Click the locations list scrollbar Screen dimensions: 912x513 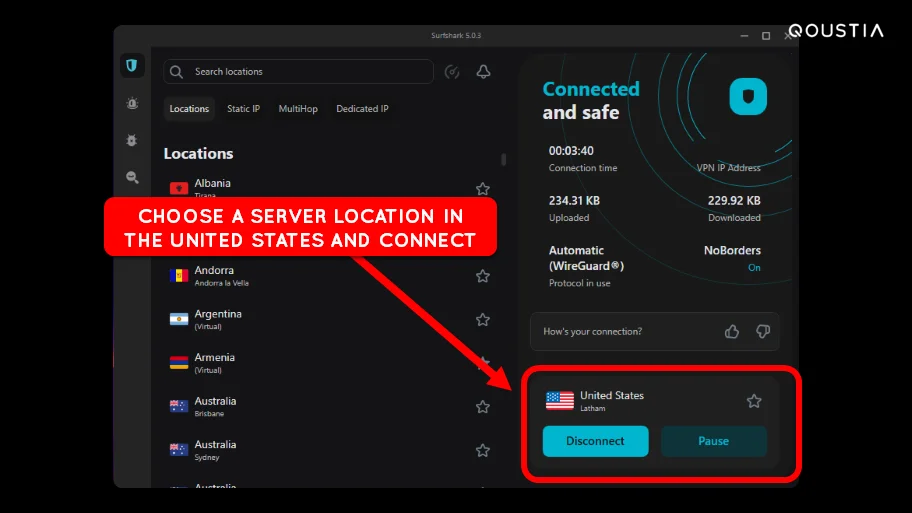point(504,159)
